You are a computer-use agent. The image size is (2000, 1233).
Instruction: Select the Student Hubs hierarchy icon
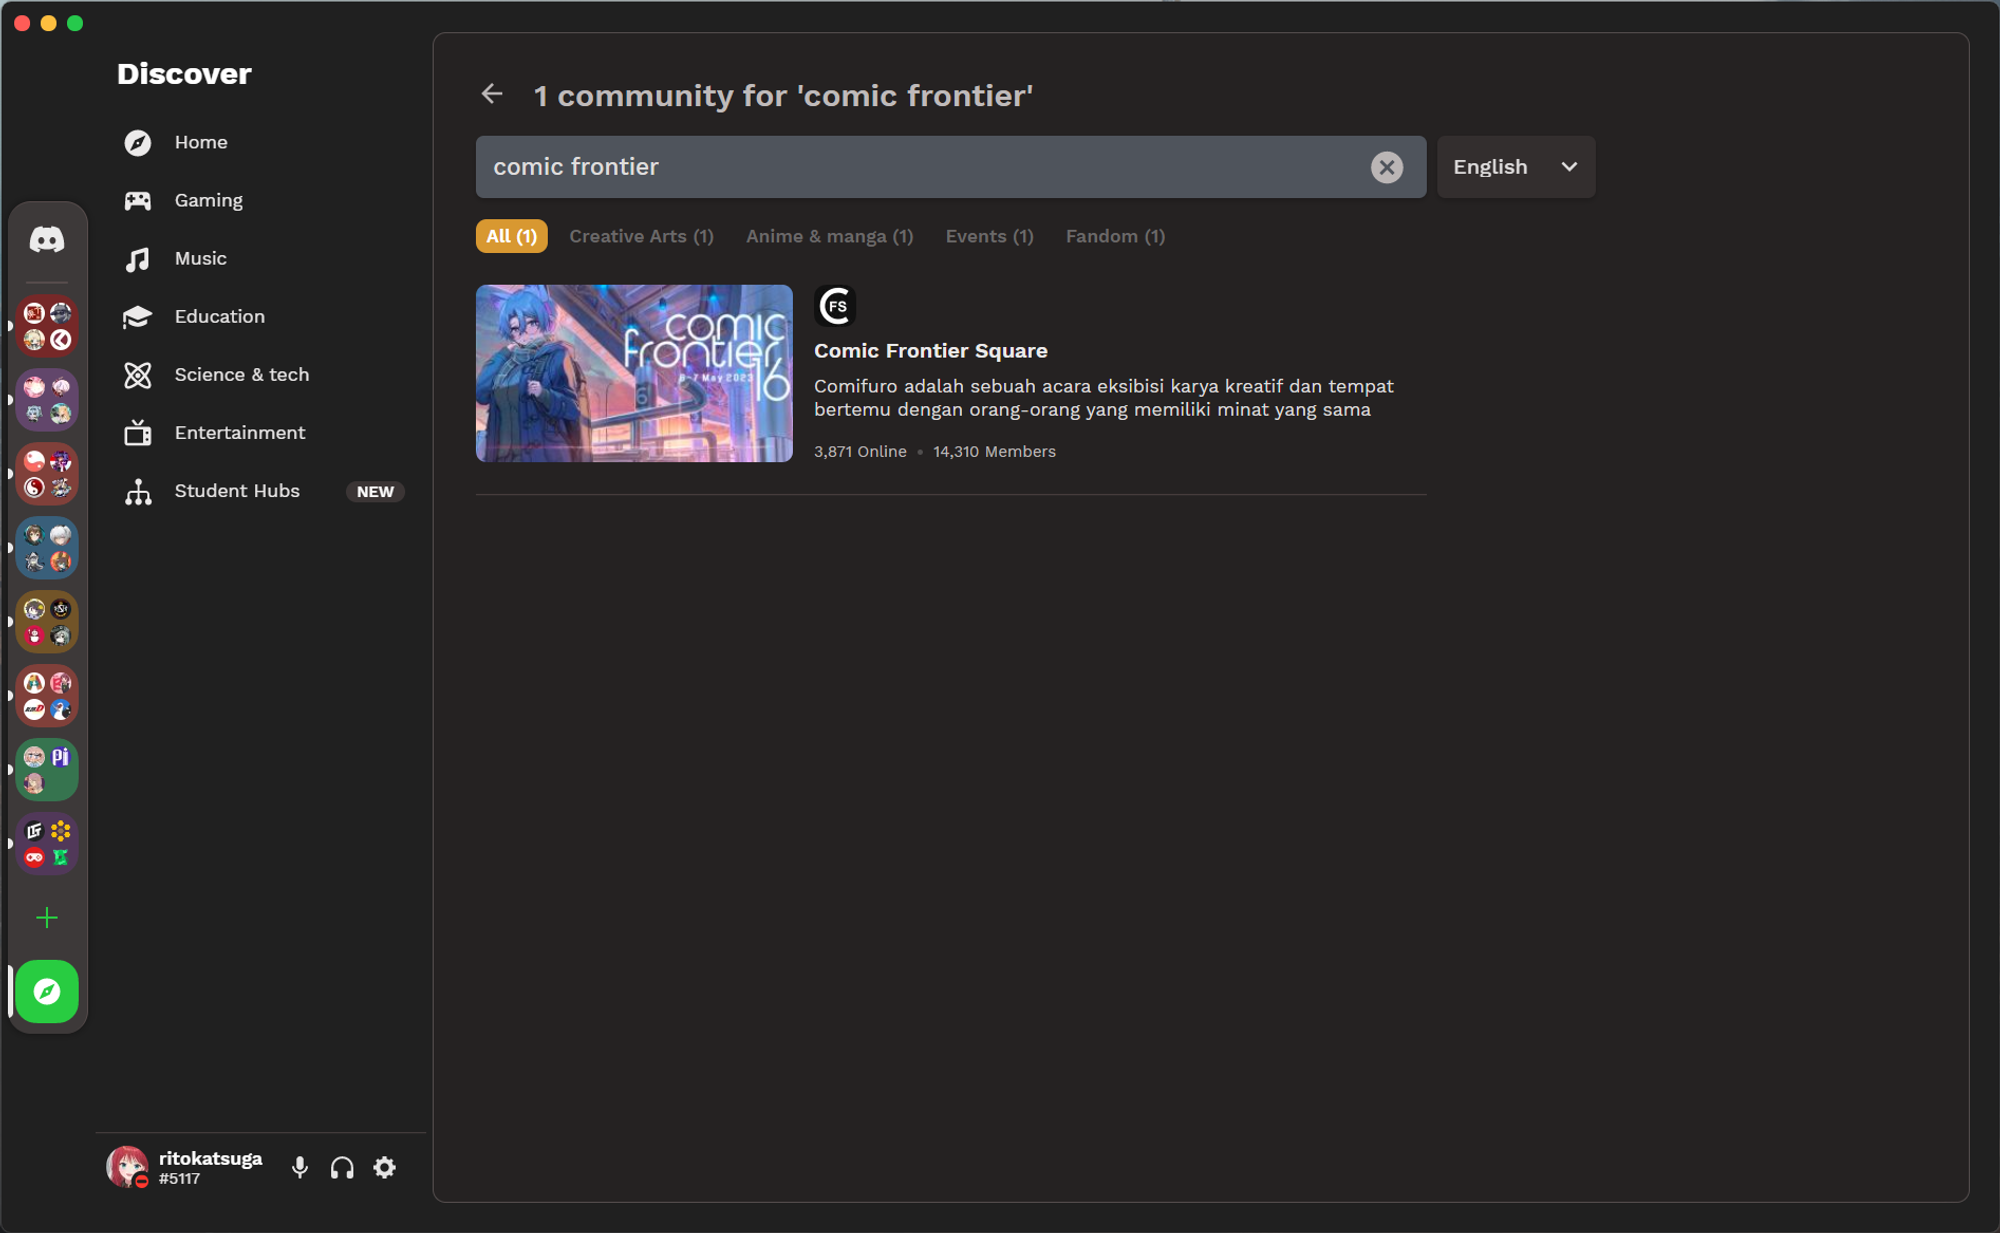138,491
